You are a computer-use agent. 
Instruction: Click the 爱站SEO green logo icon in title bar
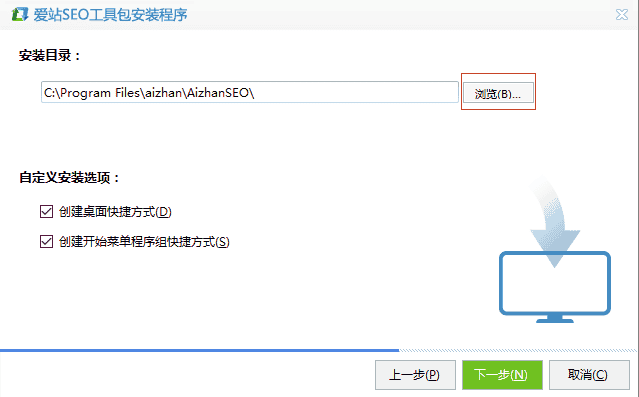[x=20, y=15]
